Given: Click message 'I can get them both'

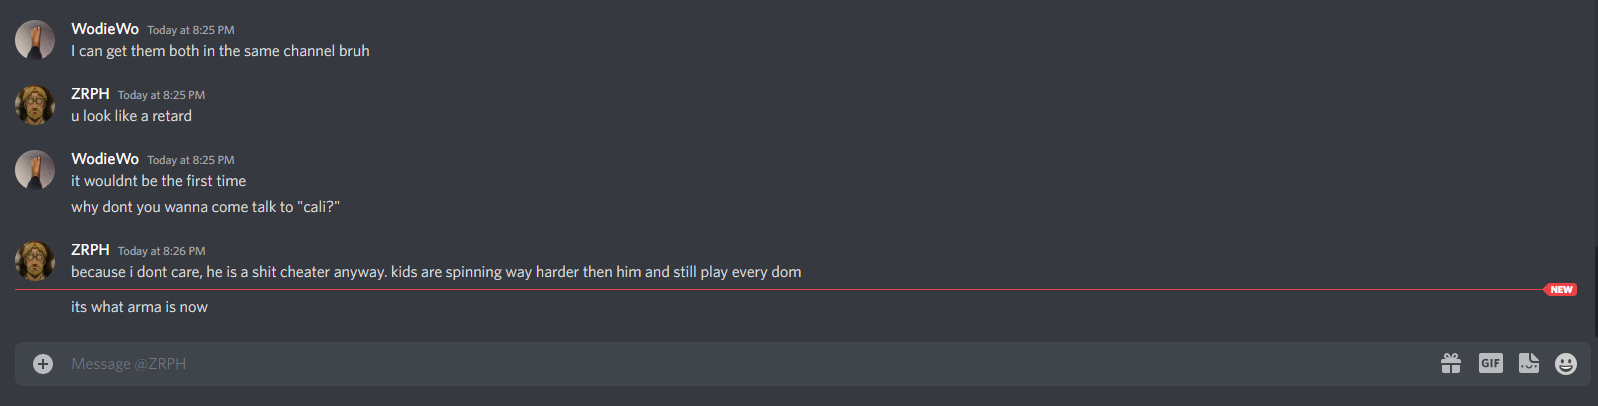Looking at the screenshot, I should click(x=220, y=51).
